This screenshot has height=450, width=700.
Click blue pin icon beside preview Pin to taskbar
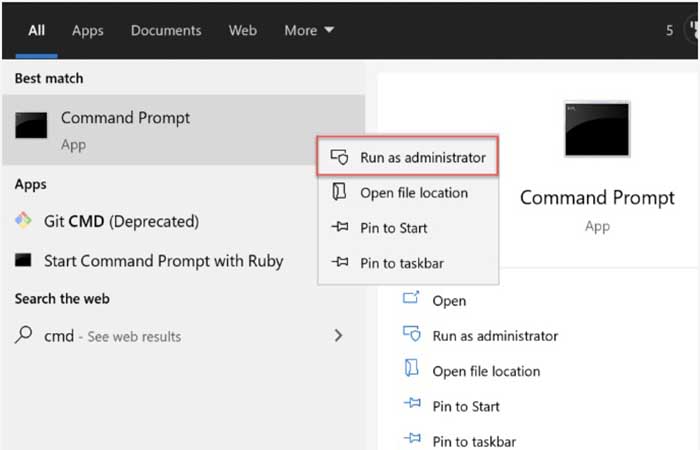coord(412,438)
